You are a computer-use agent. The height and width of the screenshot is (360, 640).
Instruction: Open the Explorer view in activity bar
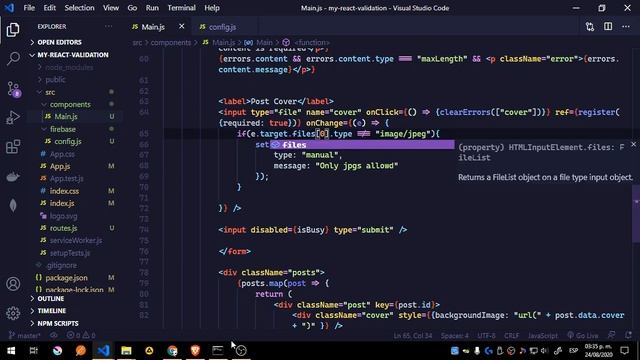pos(13,29)
